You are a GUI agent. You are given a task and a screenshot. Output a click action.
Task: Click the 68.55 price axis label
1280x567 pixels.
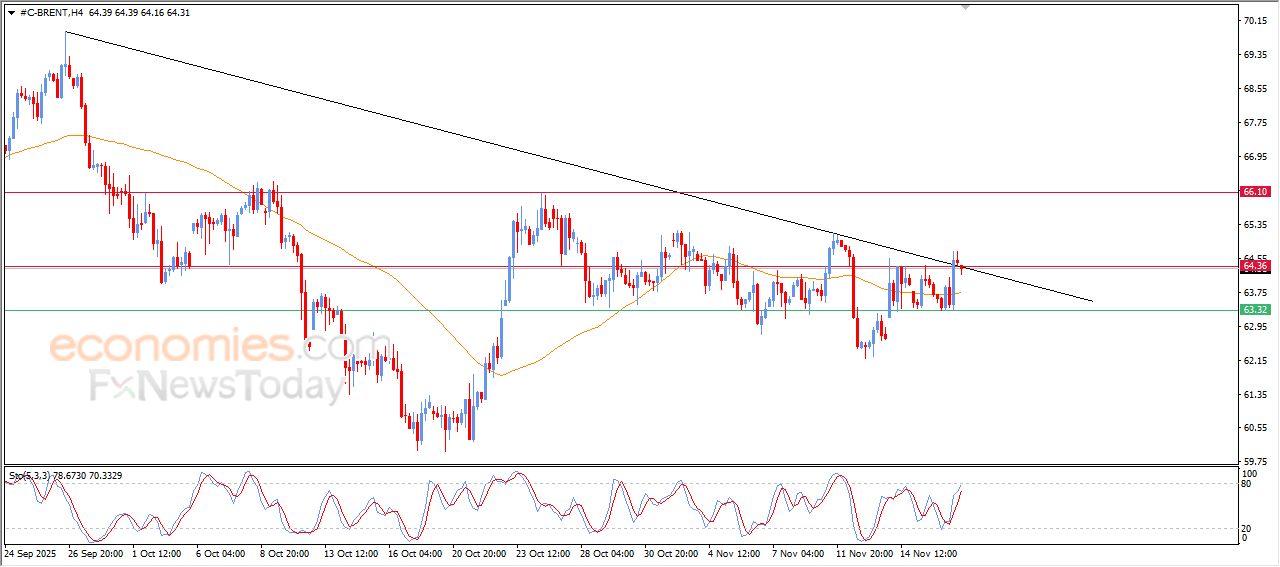tap(1254, 88)
